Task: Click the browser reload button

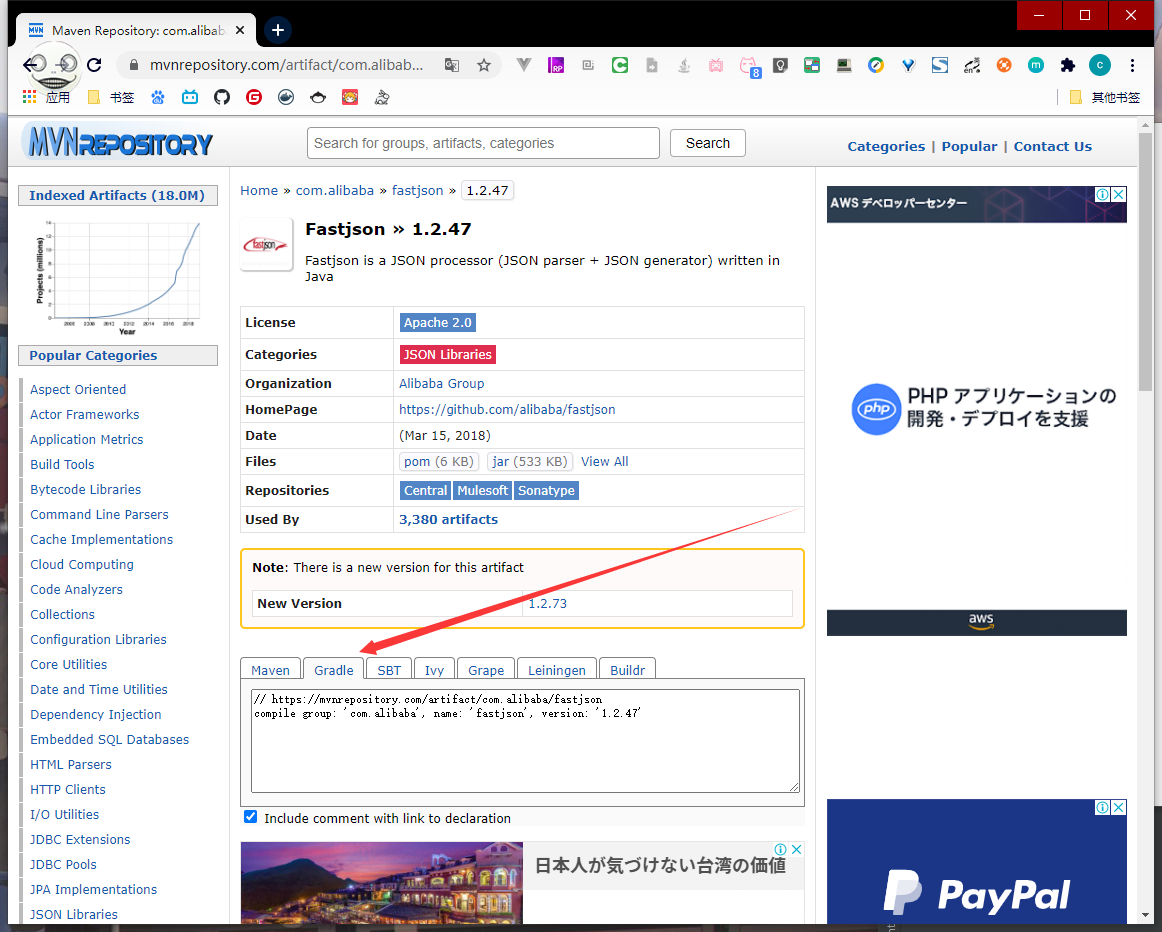Action: point(94,65)
